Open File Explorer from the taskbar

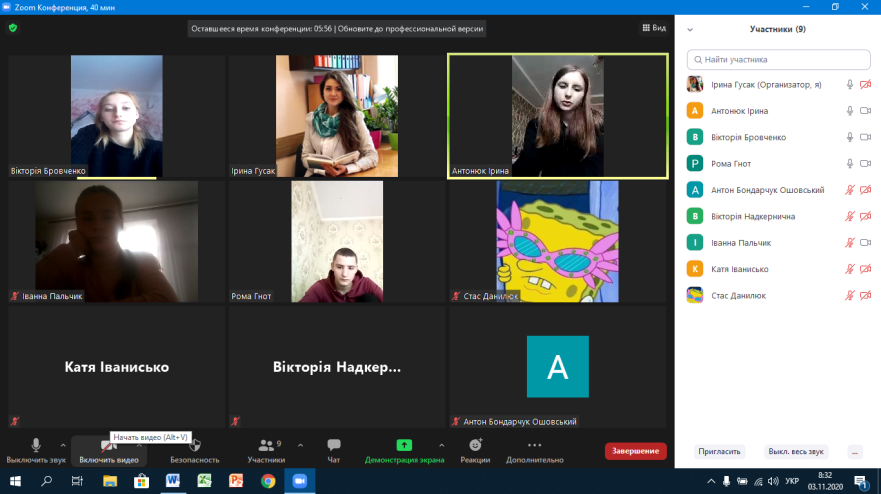pyautogui.click(x=110, y=481)
